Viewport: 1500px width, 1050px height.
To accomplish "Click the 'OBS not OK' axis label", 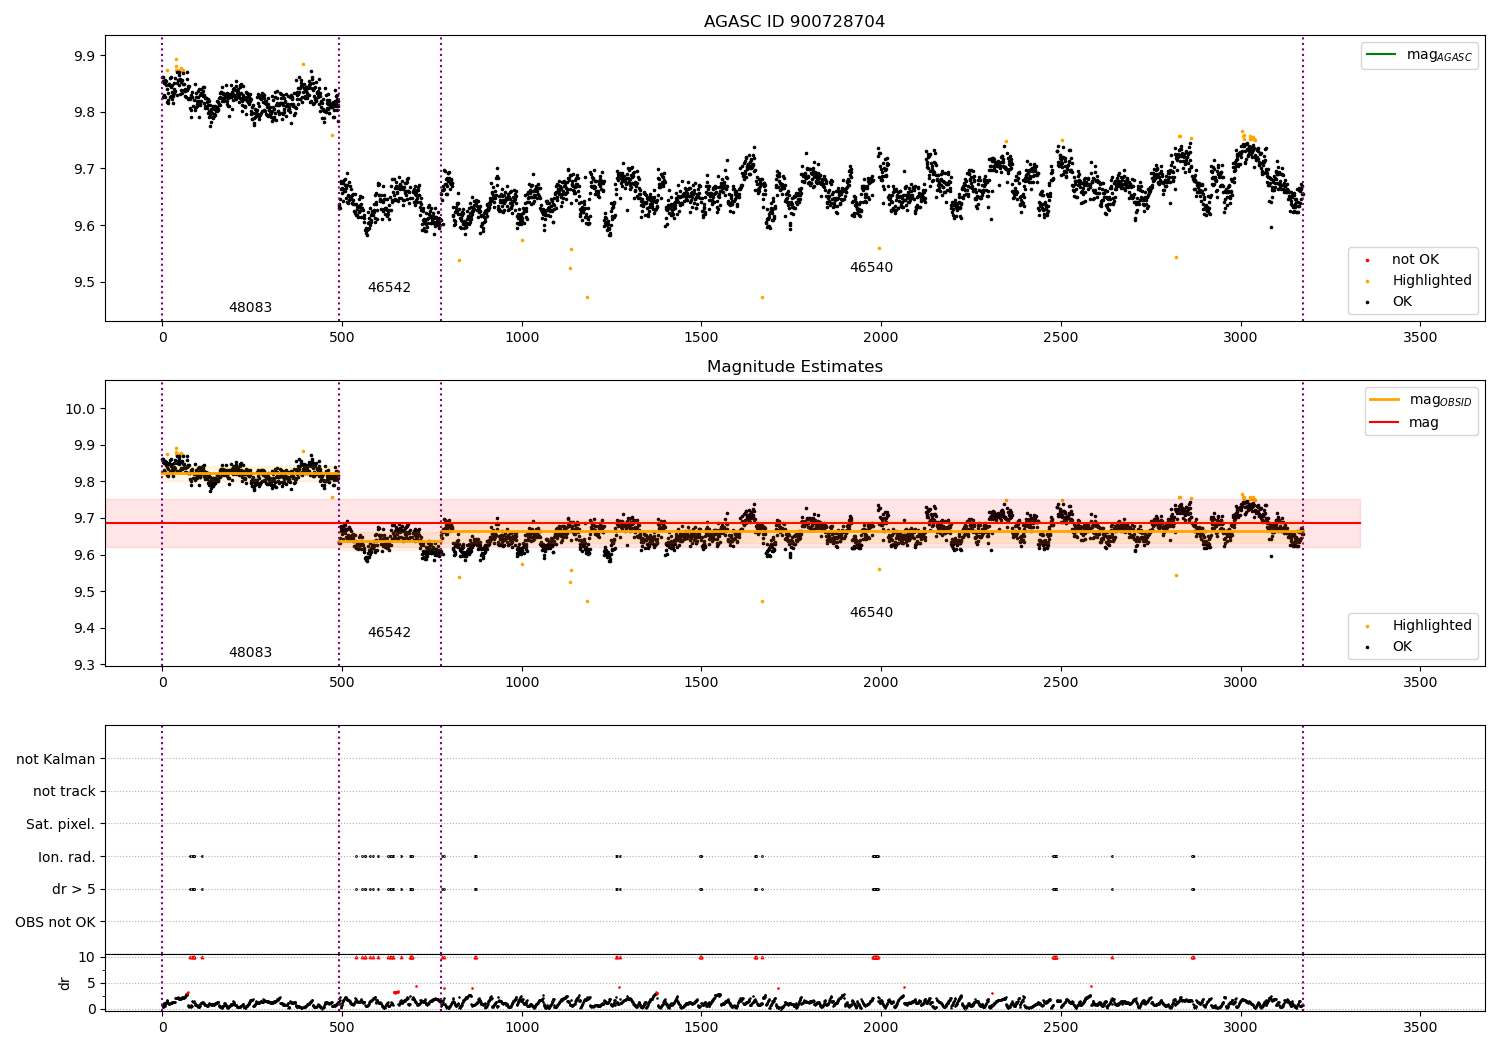I will pos(55,922).
